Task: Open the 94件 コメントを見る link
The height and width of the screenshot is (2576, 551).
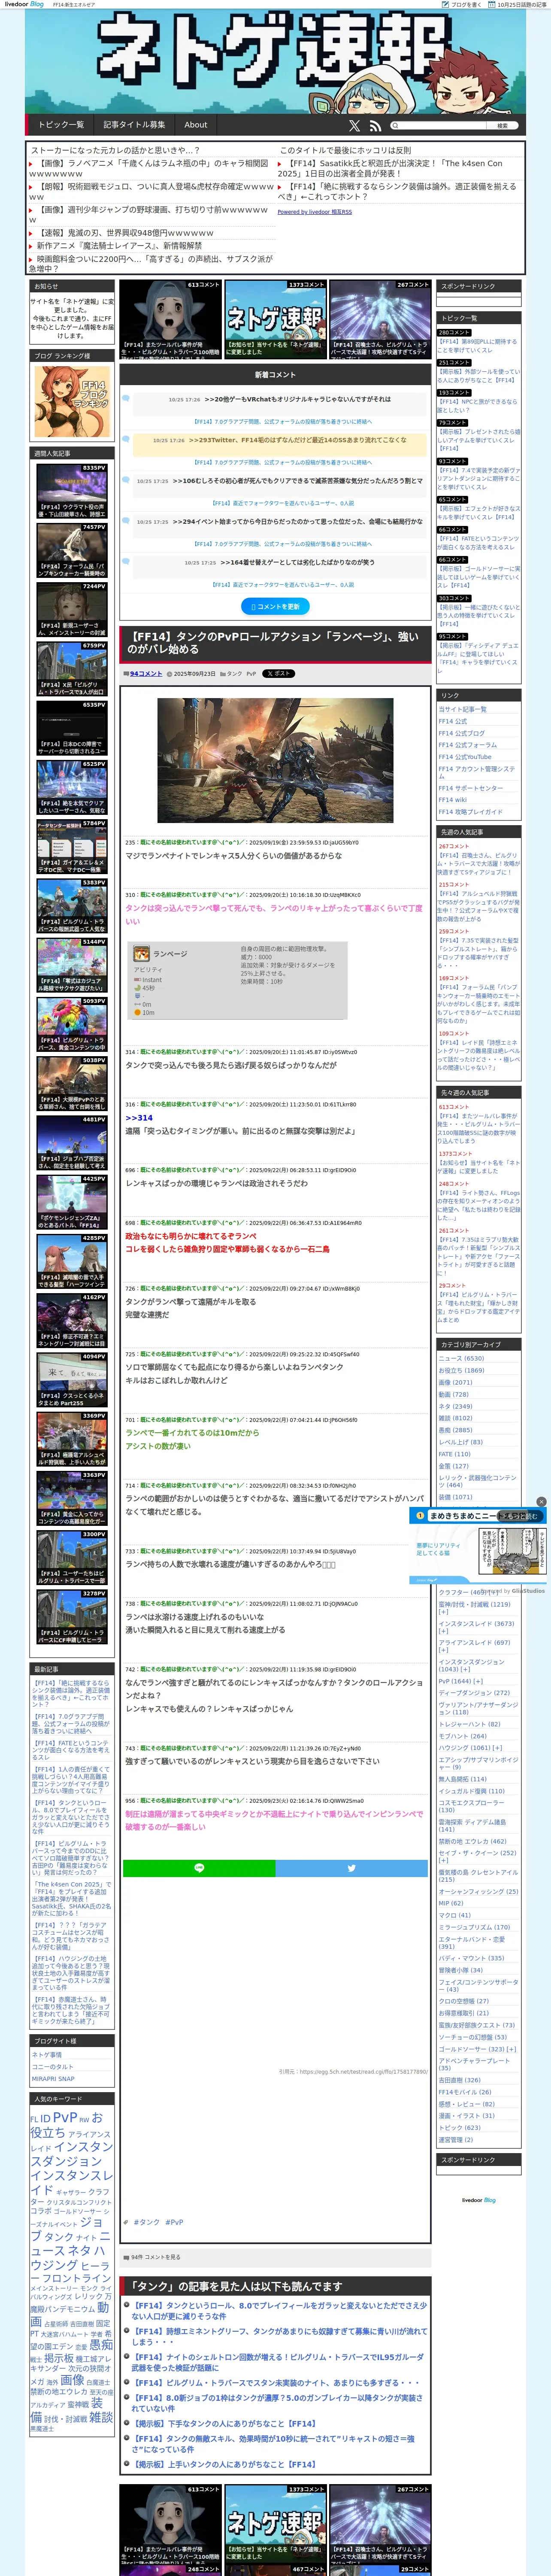Action: 156,2257
